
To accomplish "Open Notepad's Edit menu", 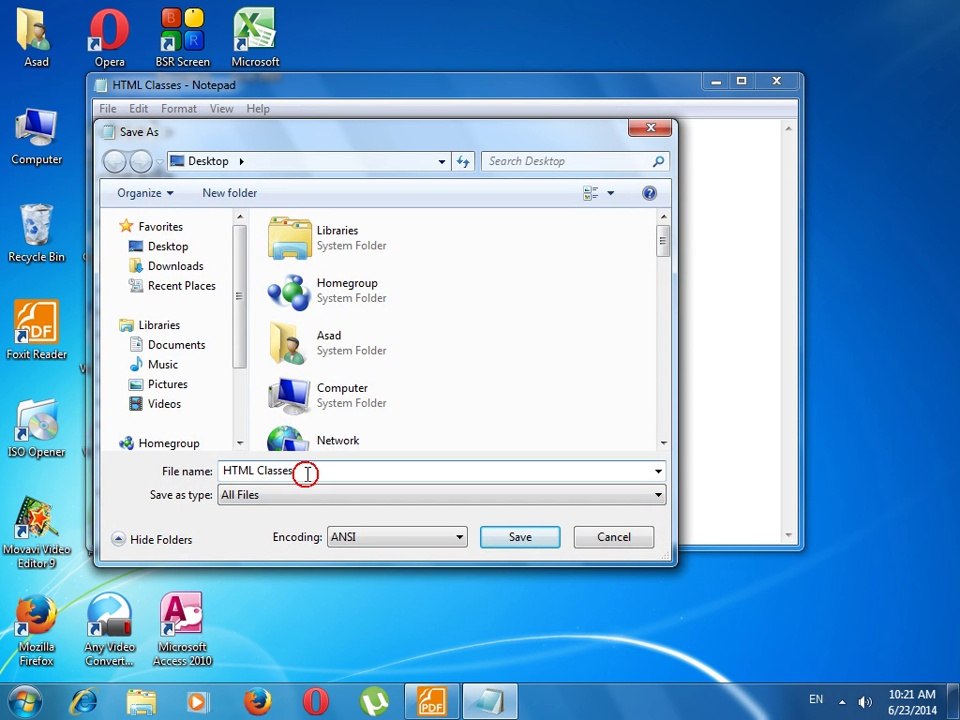I will click(138, 108).
